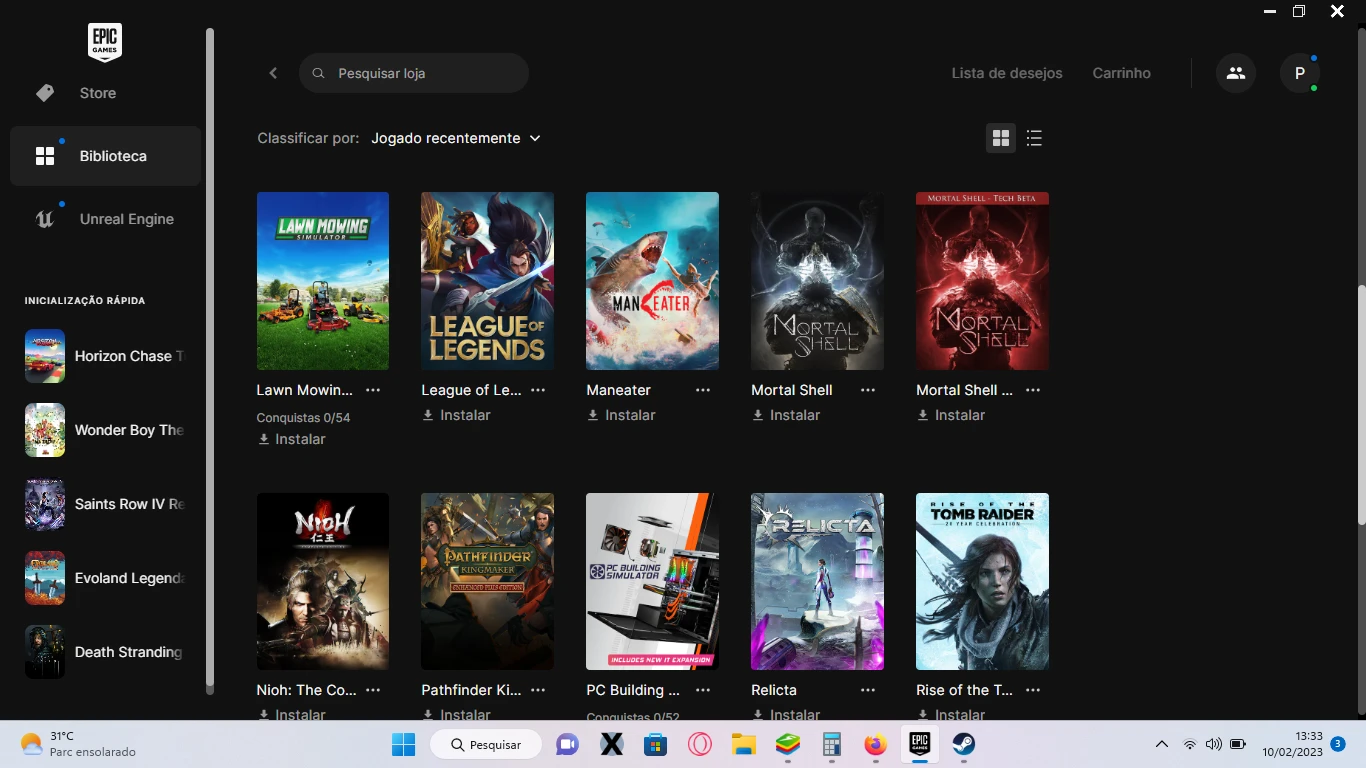Open options menu for League of Legends
Screen dimensions: 1366x768
[538, 390]
